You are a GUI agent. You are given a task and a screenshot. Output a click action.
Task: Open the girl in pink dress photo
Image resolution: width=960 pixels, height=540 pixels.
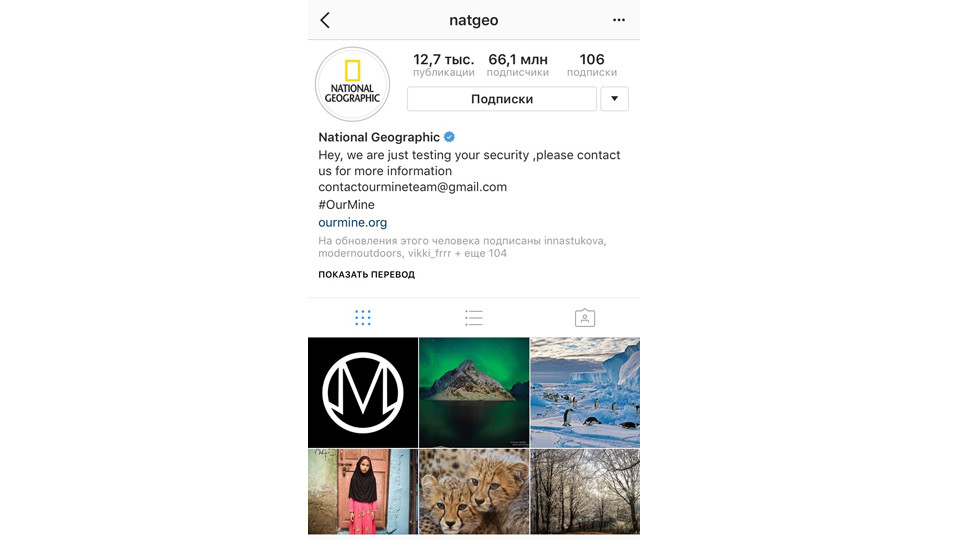click(x=363, y=492)
